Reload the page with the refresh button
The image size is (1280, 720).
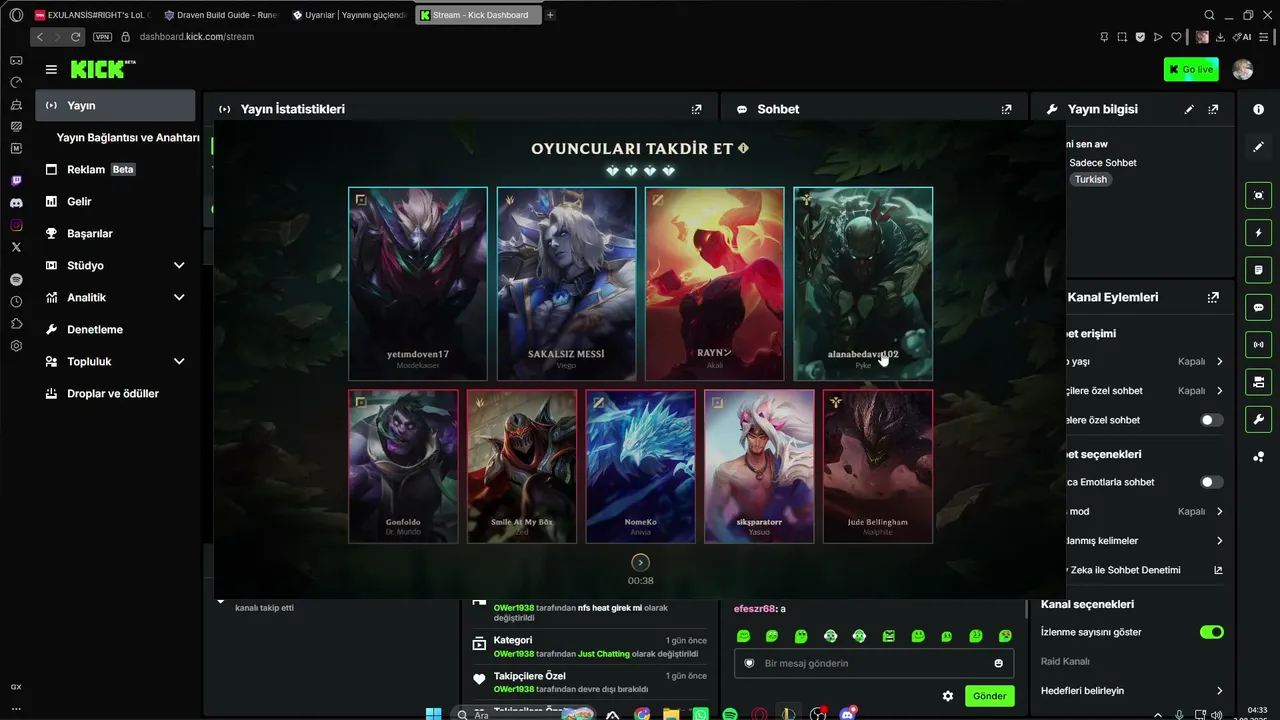(75, 37)
